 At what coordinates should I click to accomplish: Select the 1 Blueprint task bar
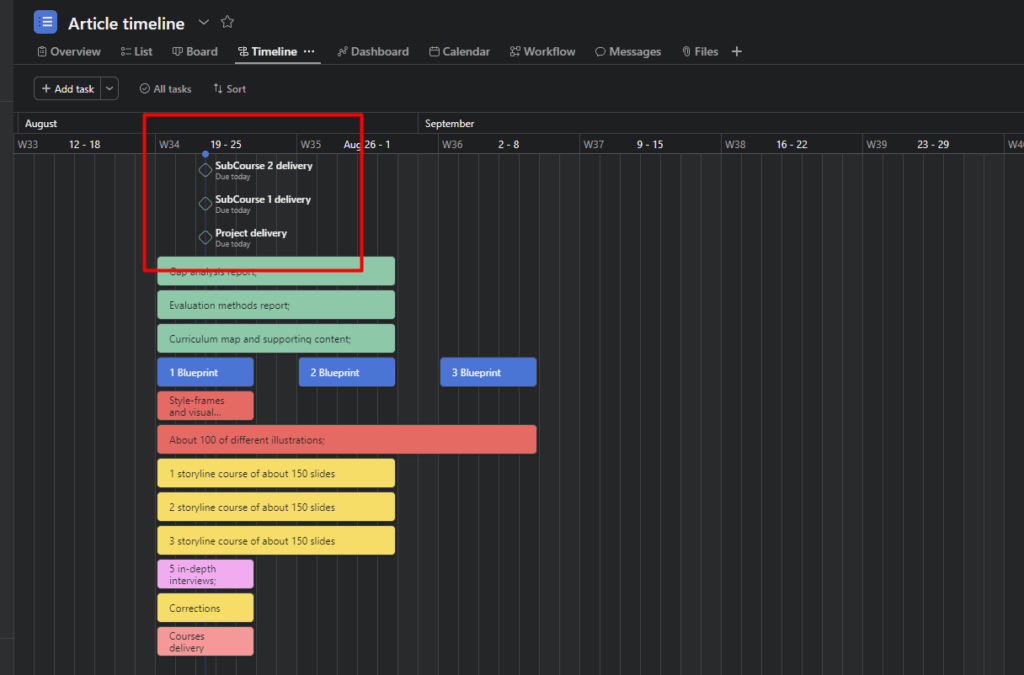[x=205, y=372]
